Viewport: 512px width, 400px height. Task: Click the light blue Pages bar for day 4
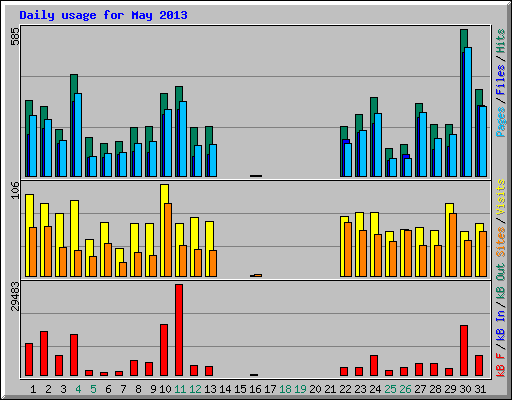78,135
